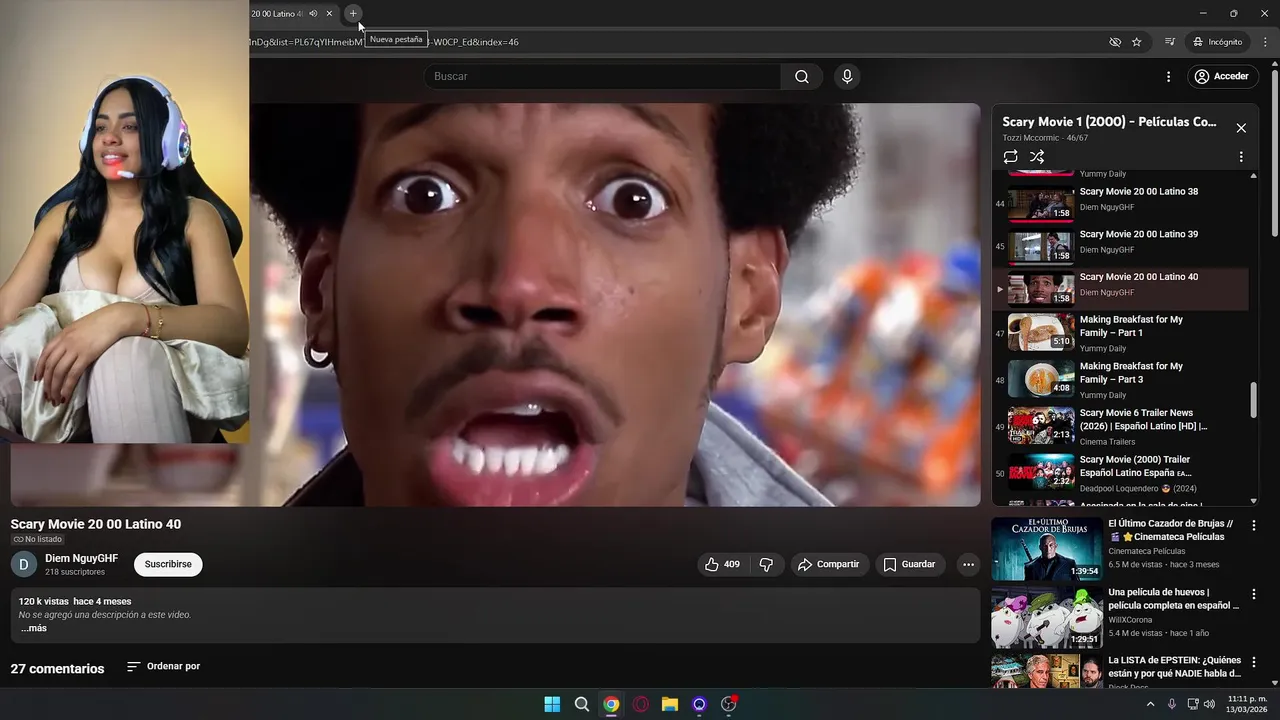The image size is (1280, 720).
Task: Open the browser media control icon
Action: pyautogui.click(x=1170, y=42)
